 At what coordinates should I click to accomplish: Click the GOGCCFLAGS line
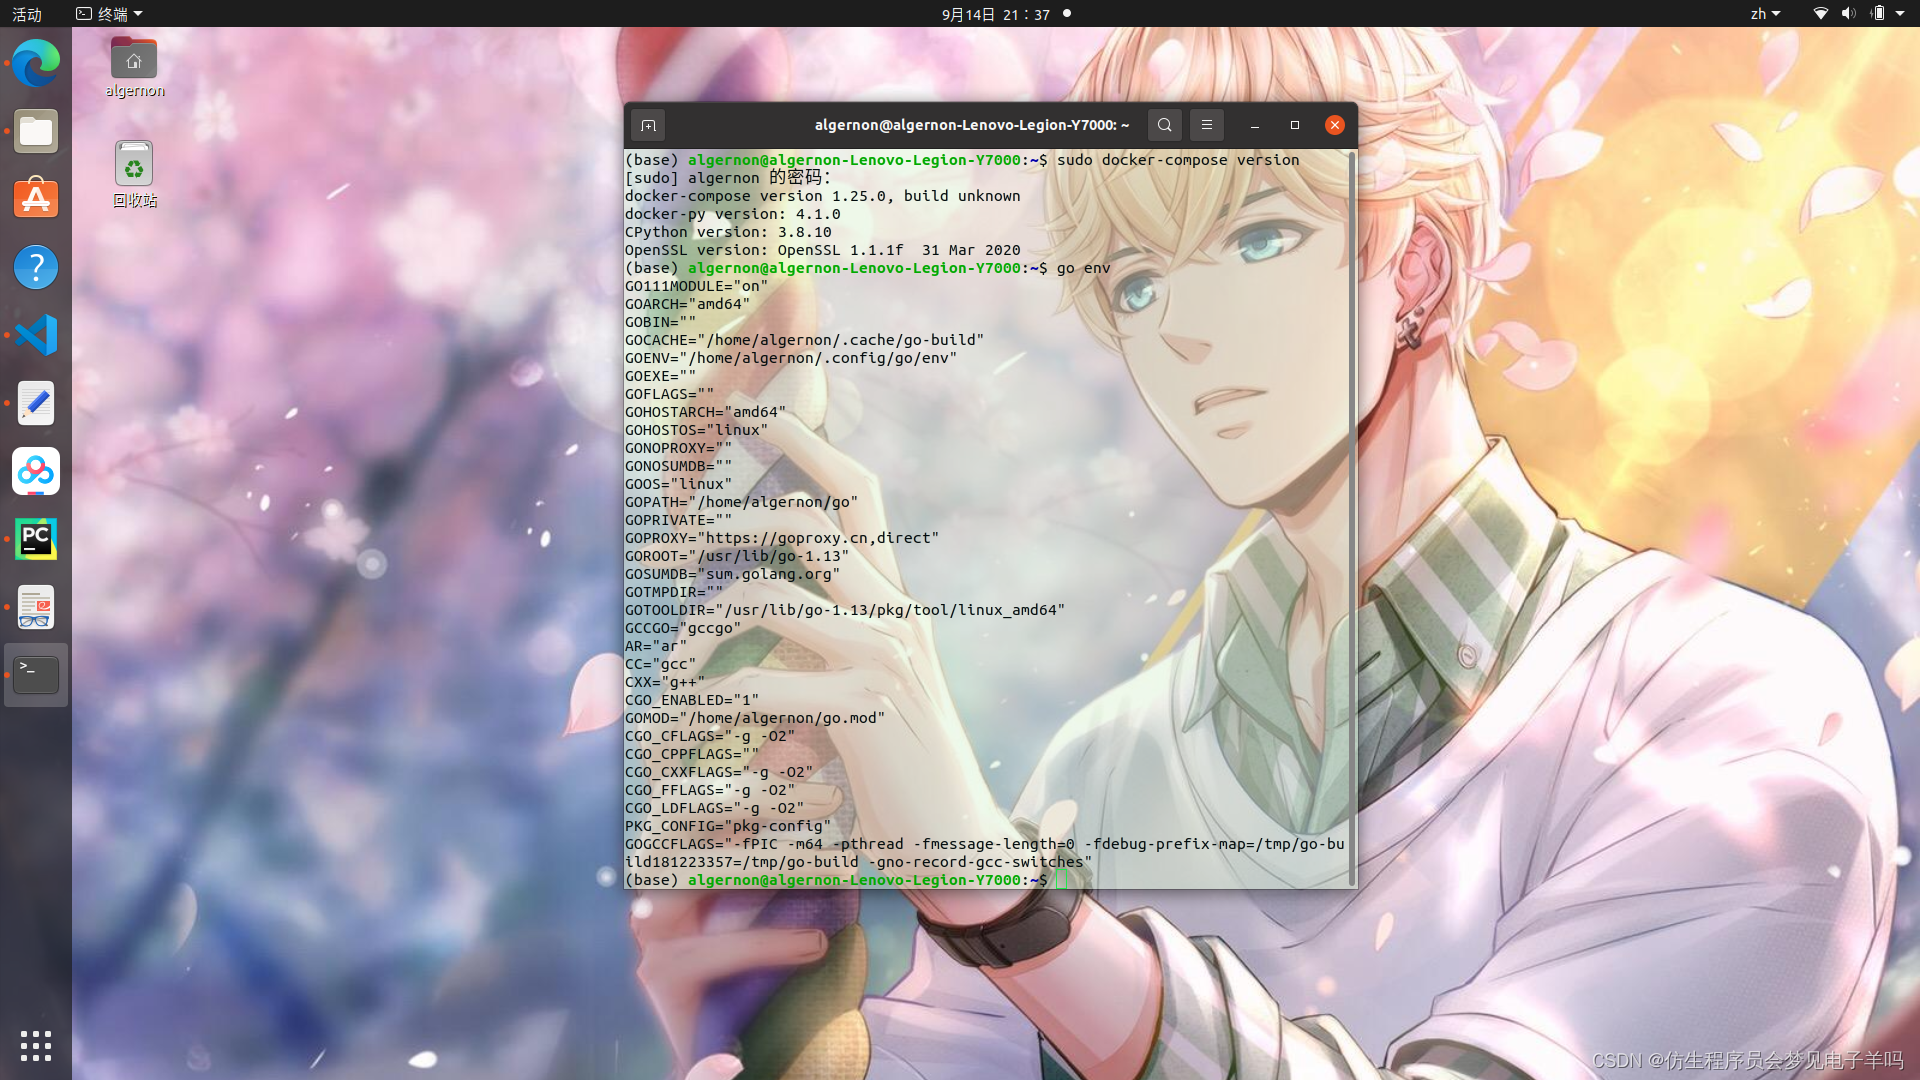point(985,853)
